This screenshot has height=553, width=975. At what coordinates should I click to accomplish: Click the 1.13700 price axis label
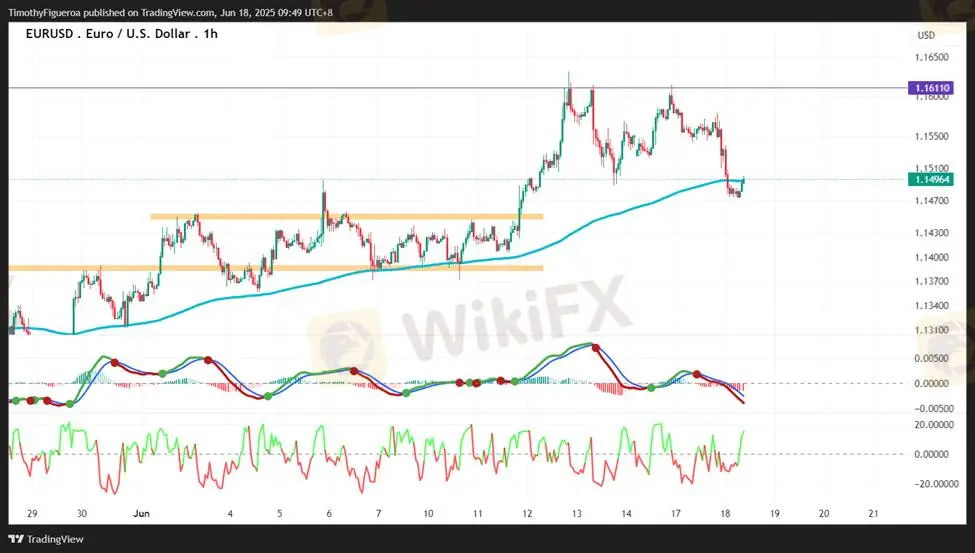931,281
